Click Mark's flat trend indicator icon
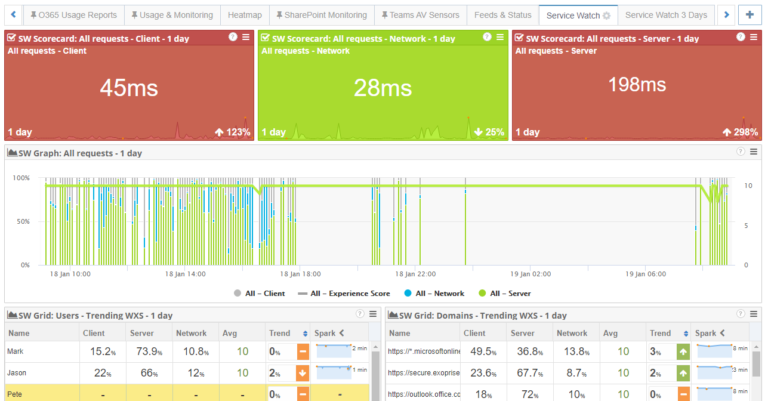This screenshot has height=401, width=768. (x=303, y=352)
